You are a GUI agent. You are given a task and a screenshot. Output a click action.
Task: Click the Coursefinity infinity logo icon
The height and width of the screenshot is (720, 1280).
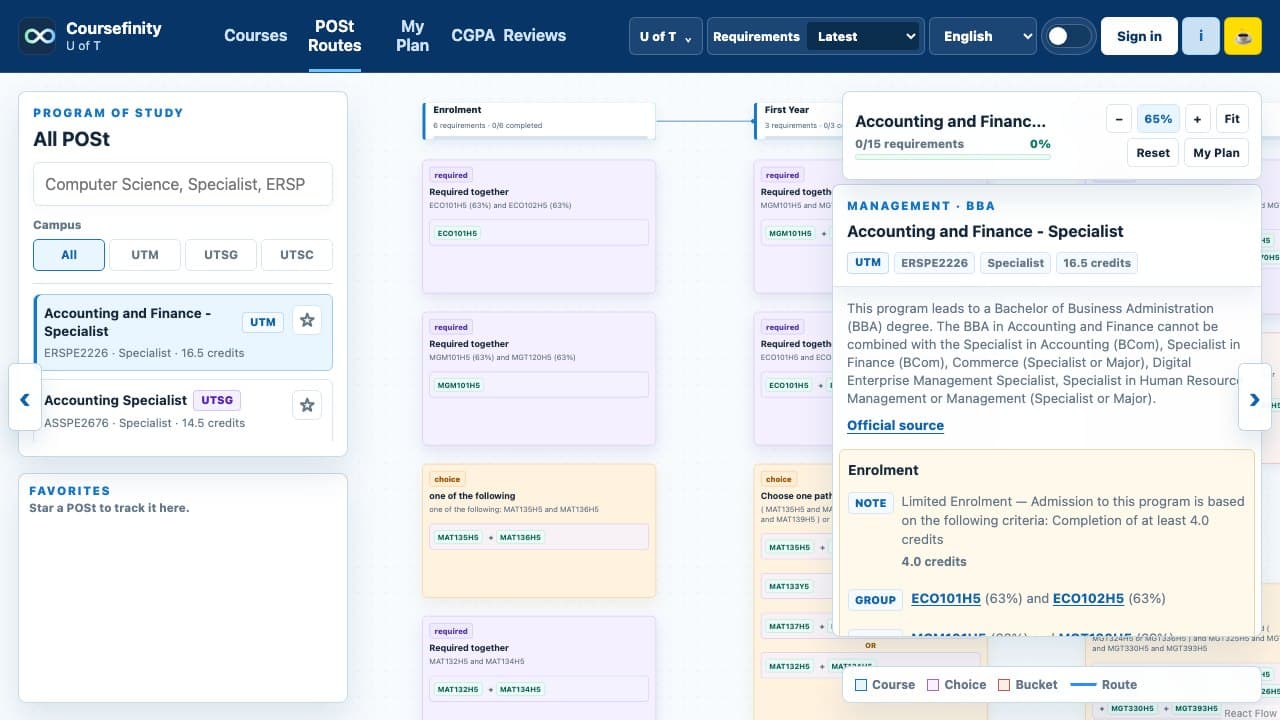point(37,36)
